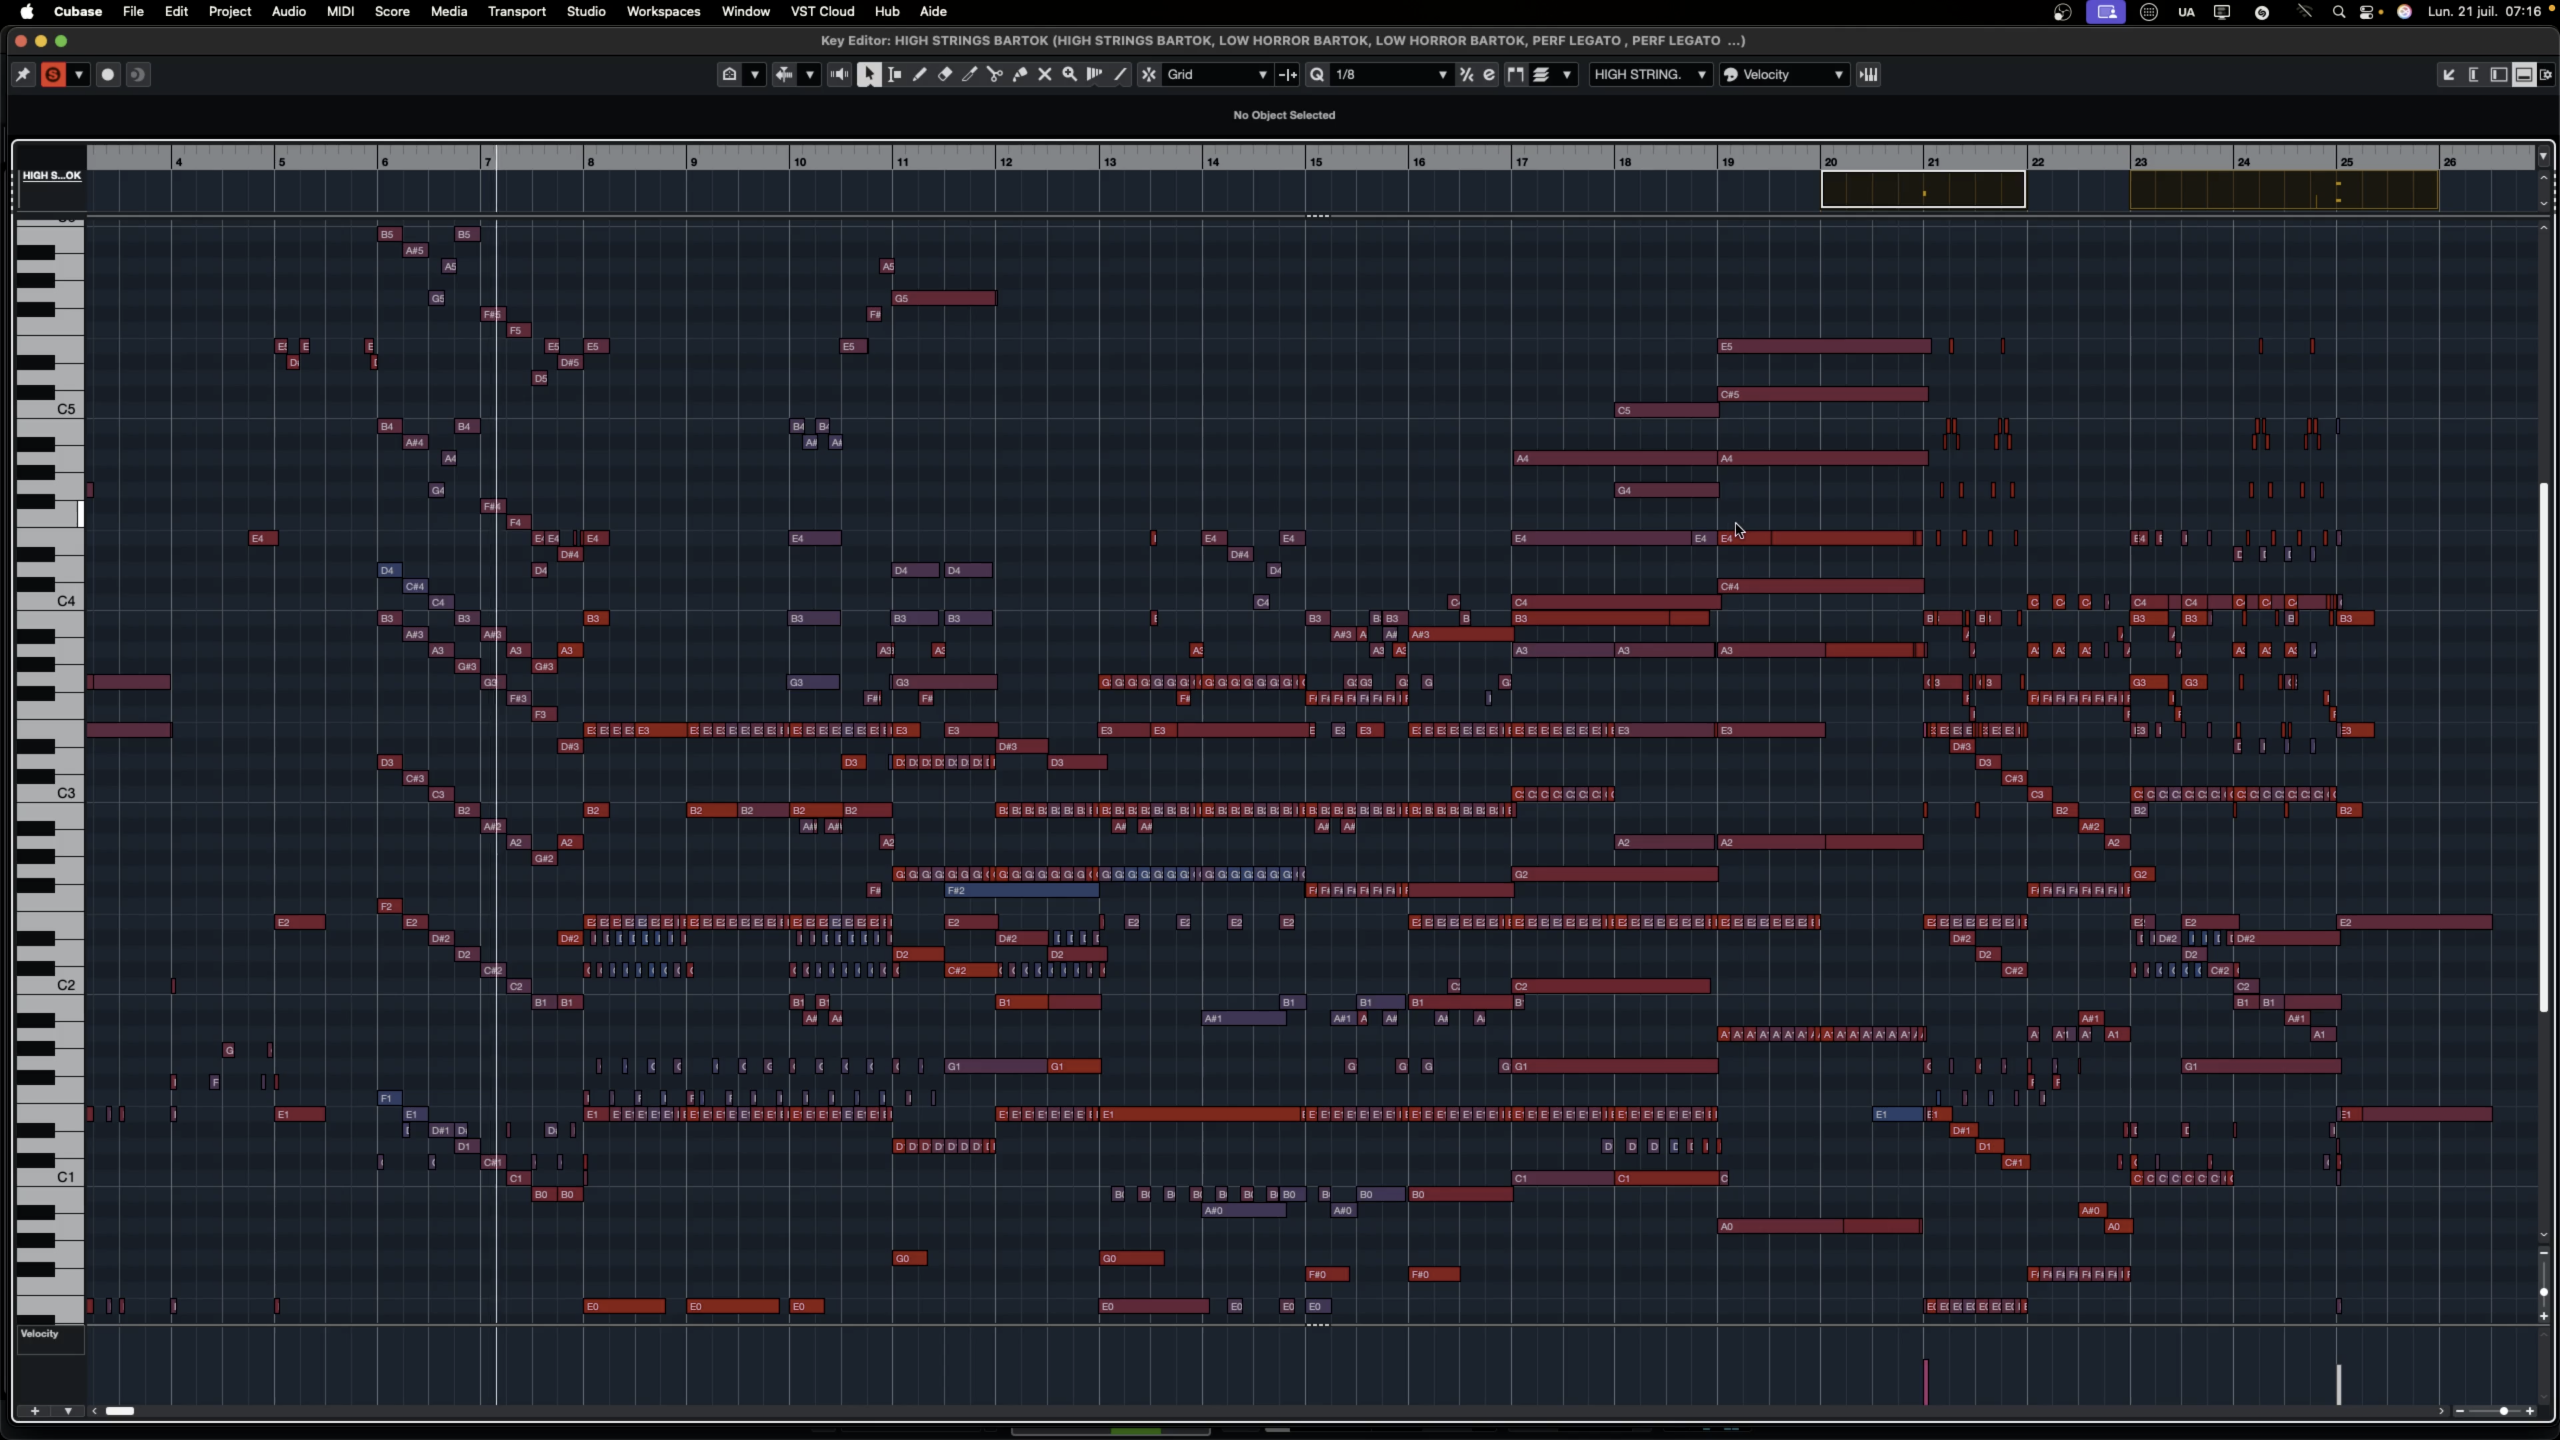Select the Erase tool
2560x1440 pixels.
pyautogui.click(x=944, y=74)
